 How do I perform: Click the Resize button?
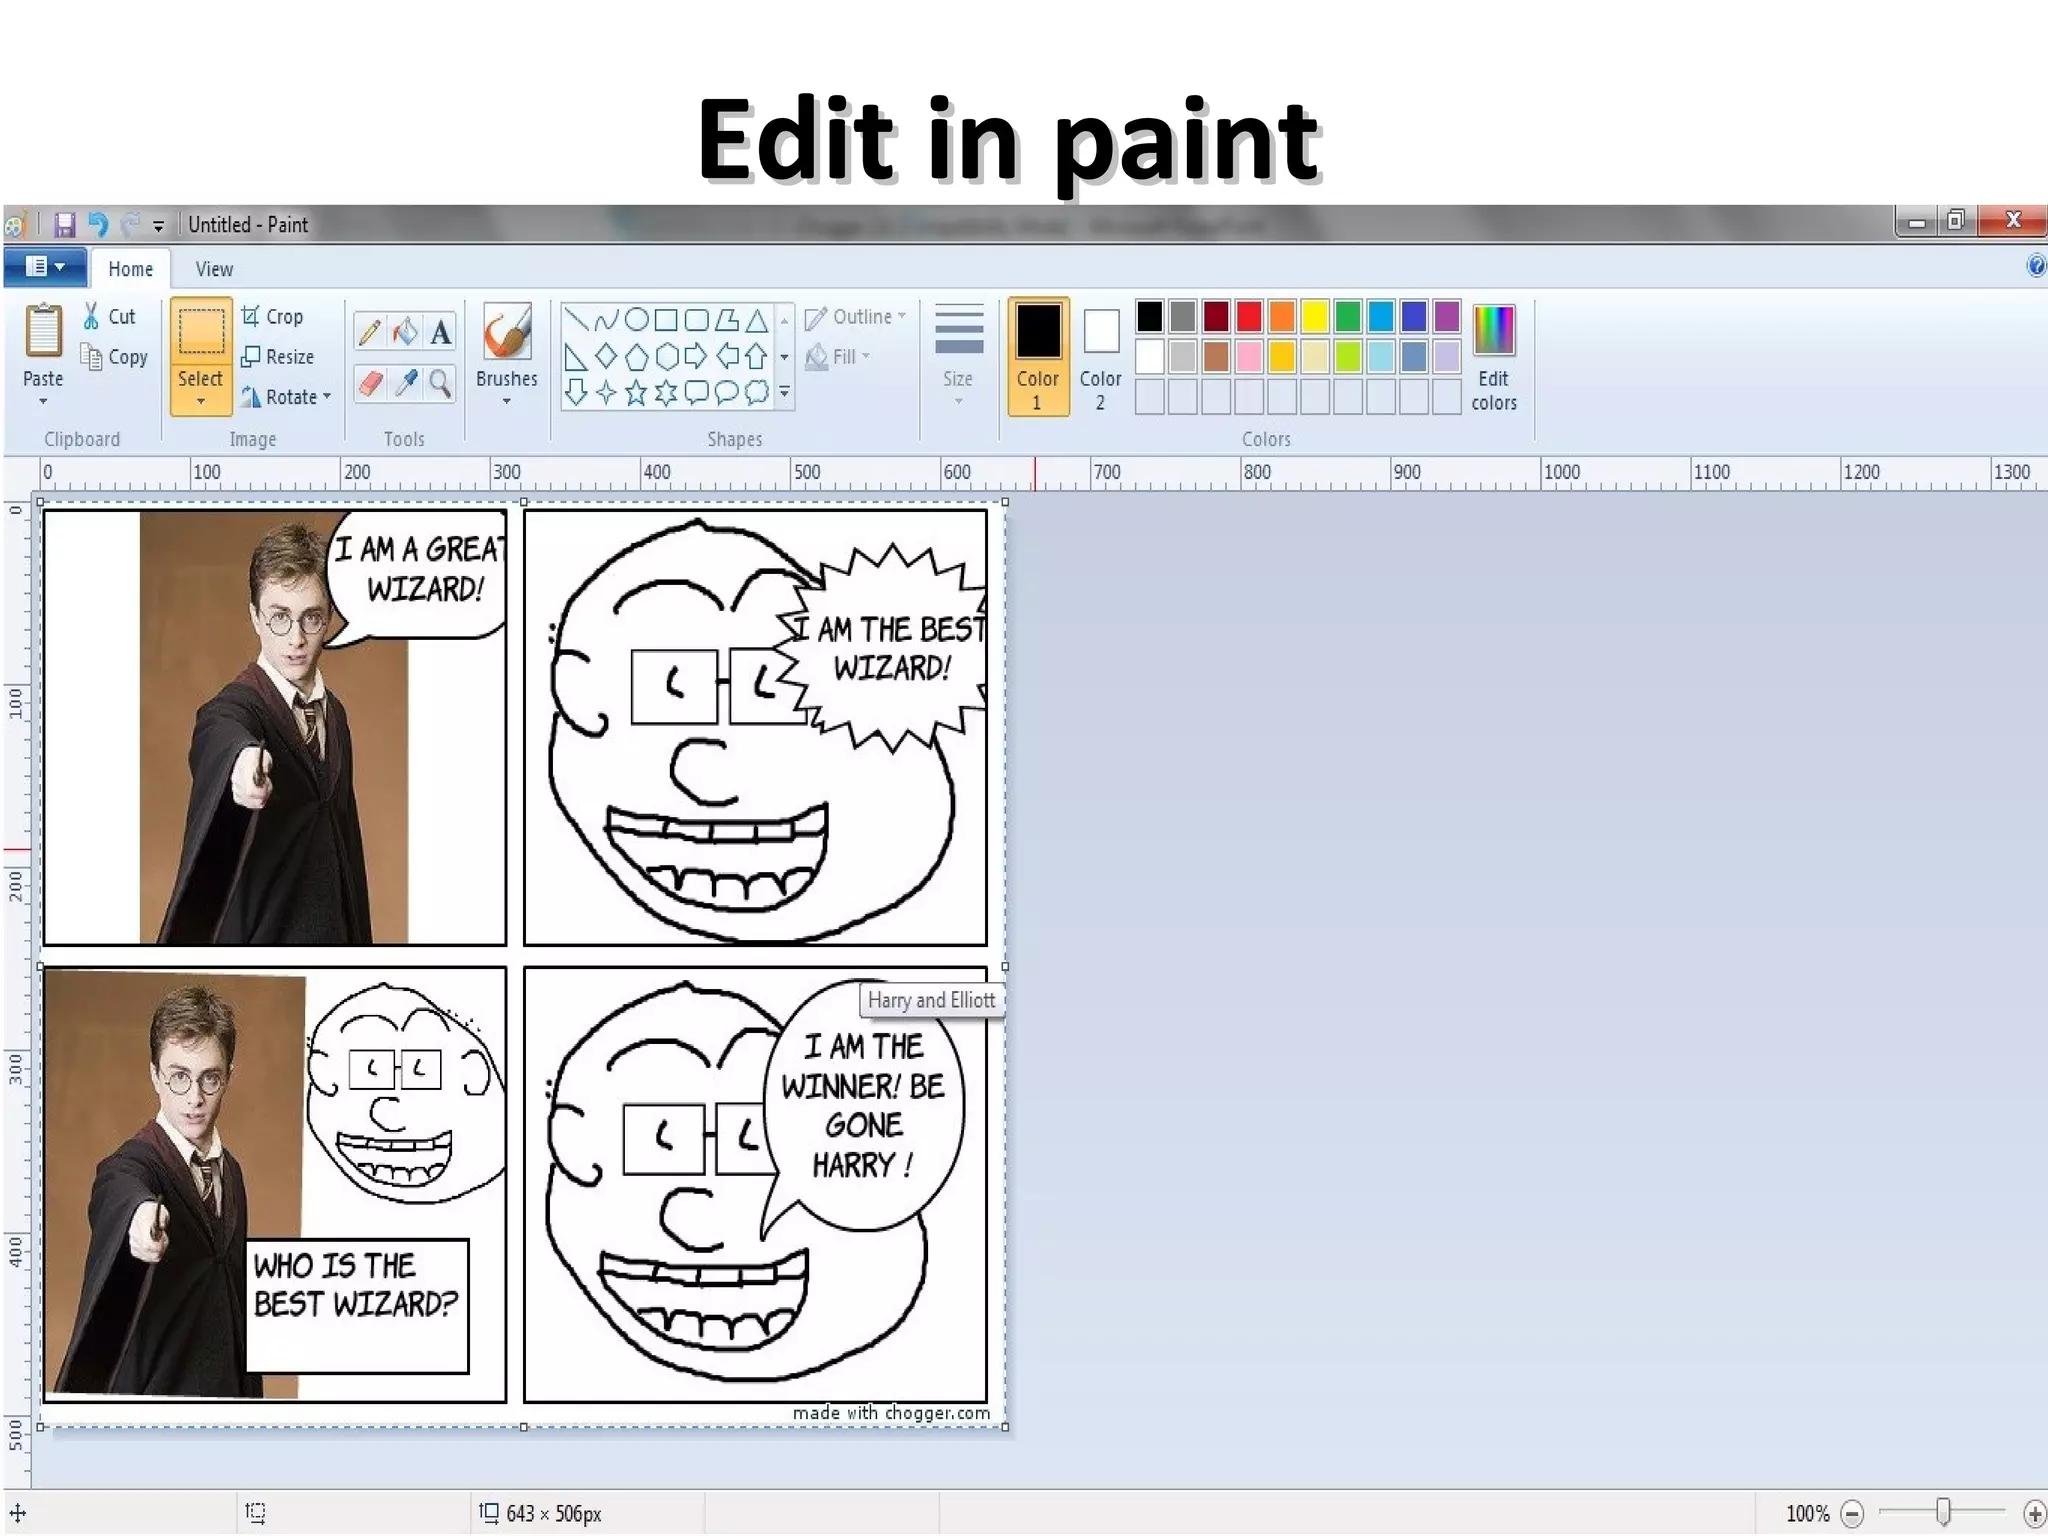[x=278, y=357]
